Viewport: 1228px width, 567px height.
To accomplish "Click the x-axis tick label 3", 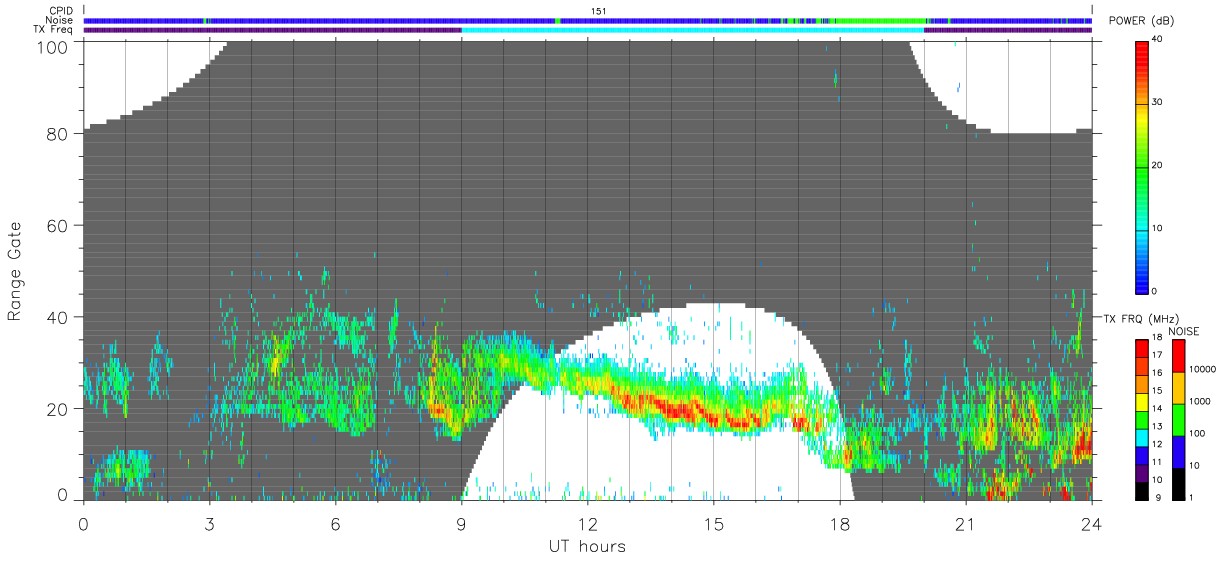I will 209,523.
